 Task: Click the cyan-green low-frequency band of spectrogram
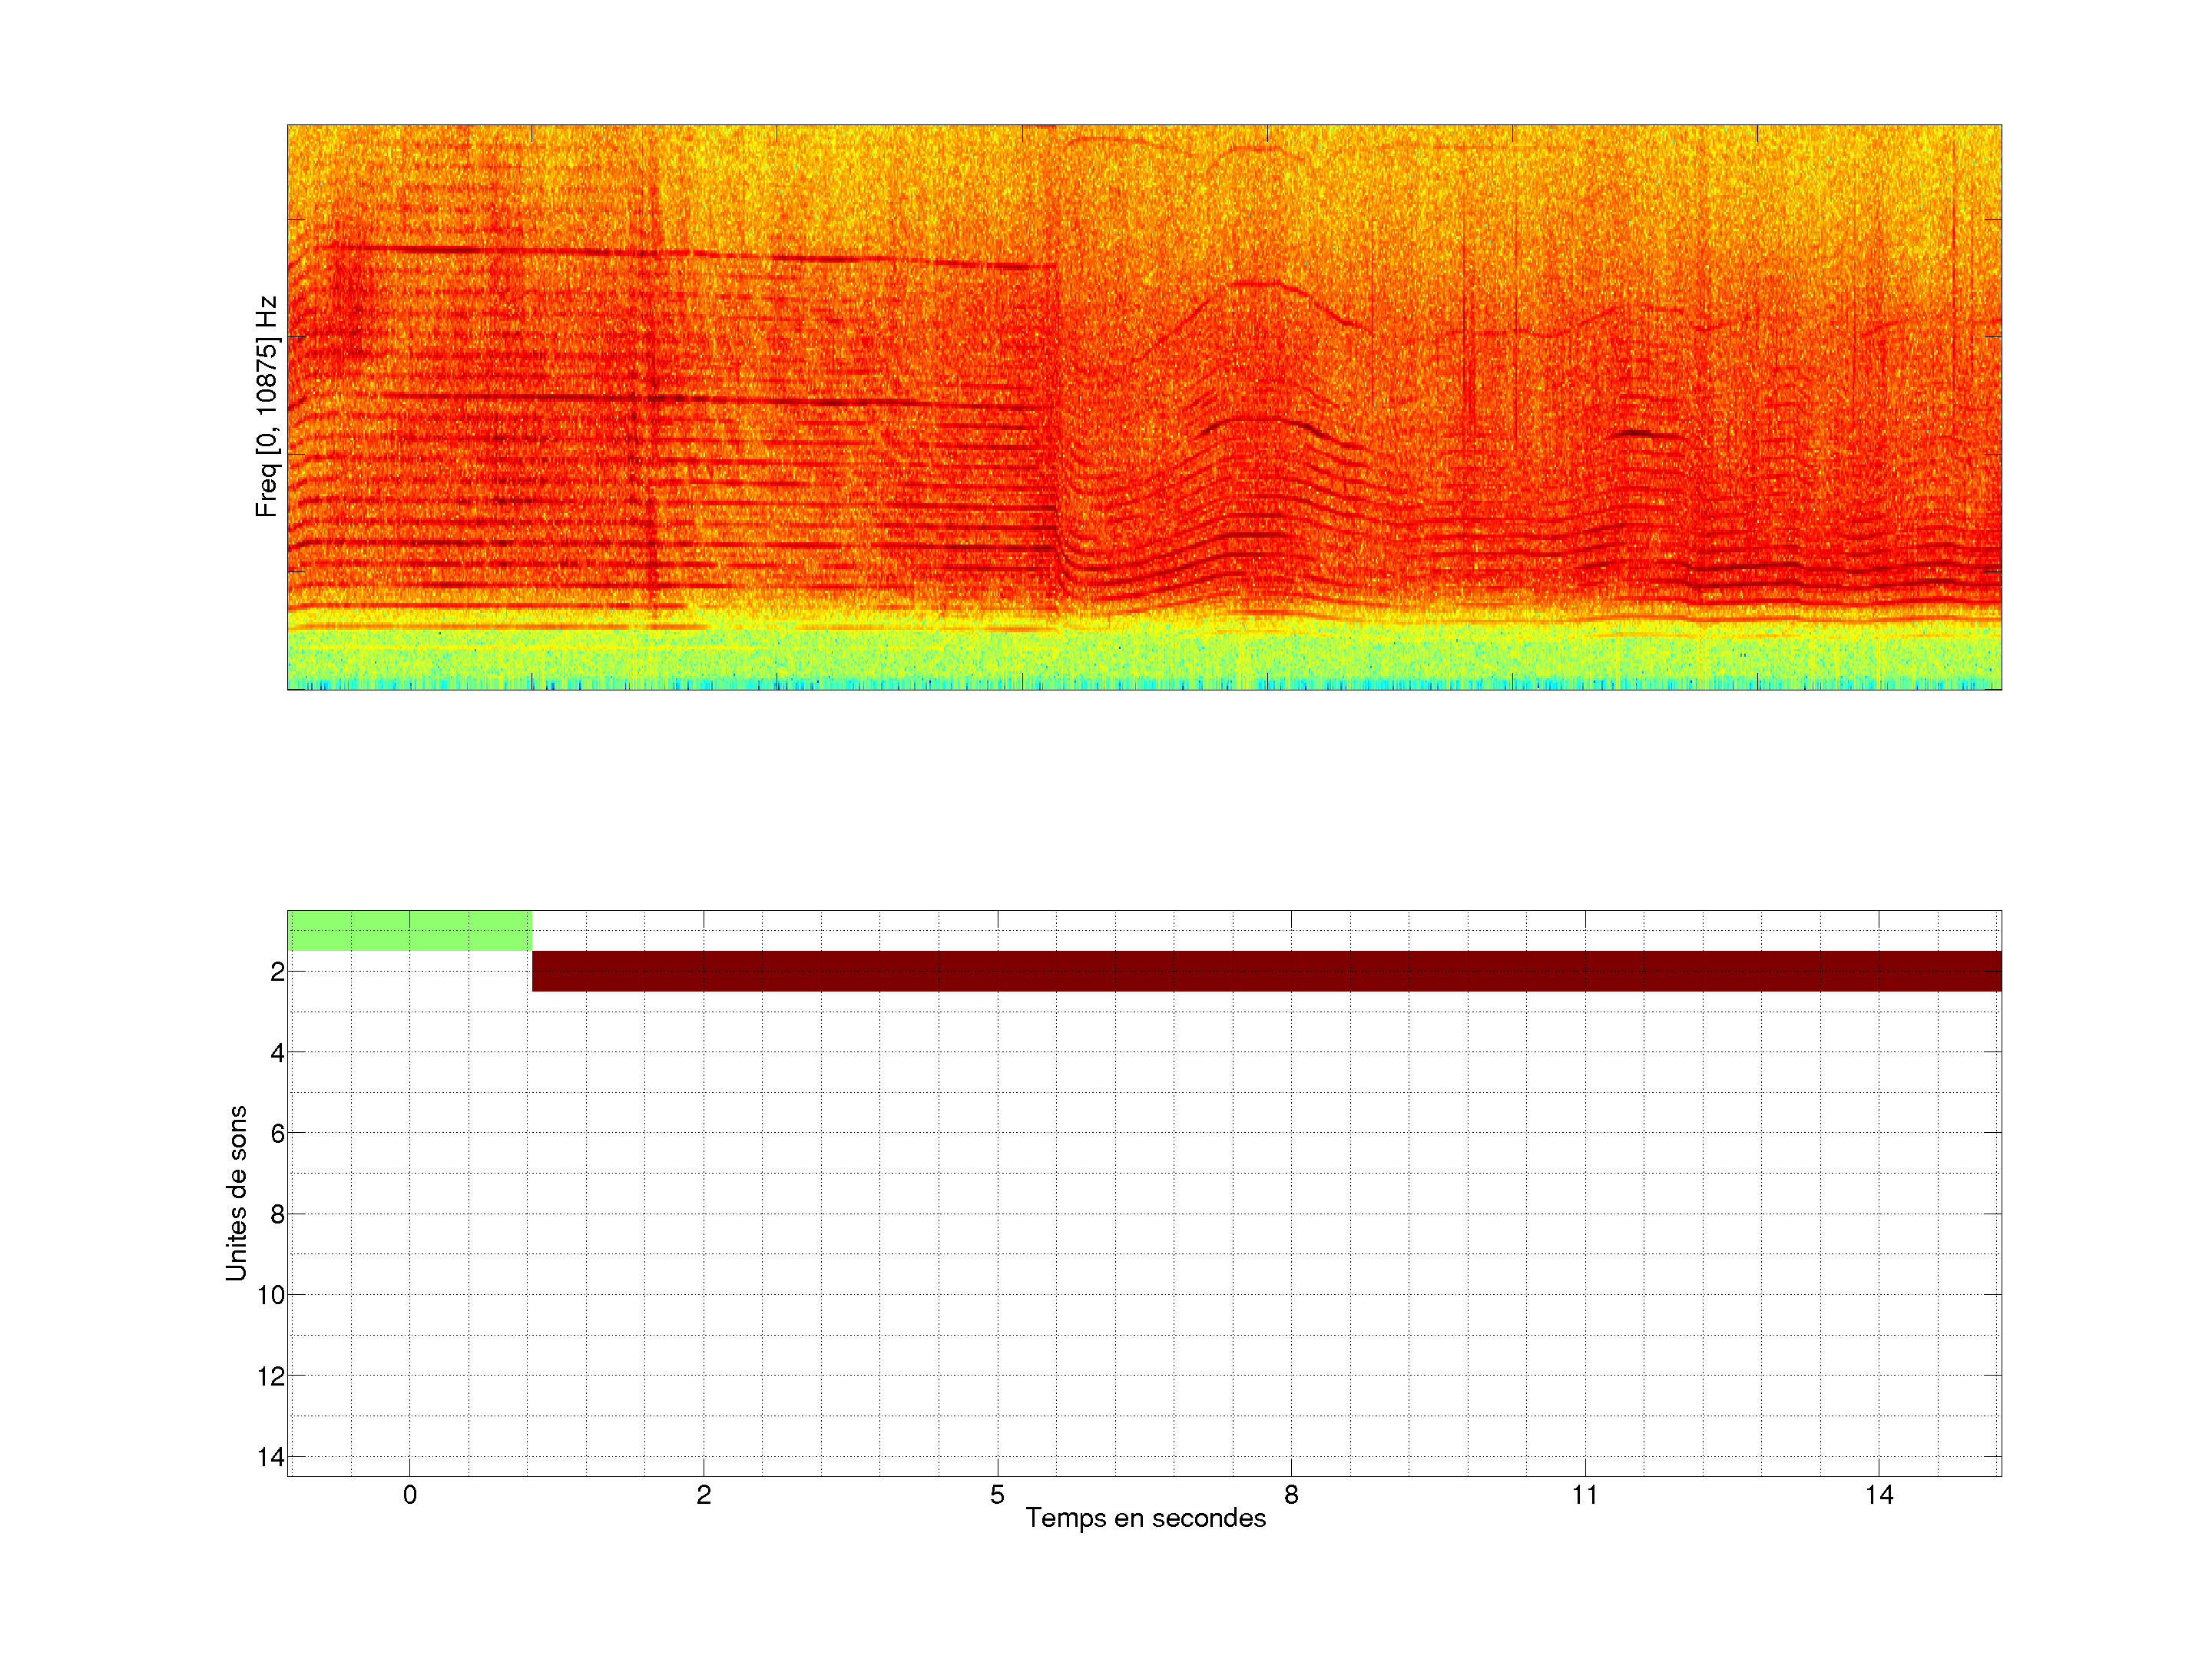coord(1144,658)
